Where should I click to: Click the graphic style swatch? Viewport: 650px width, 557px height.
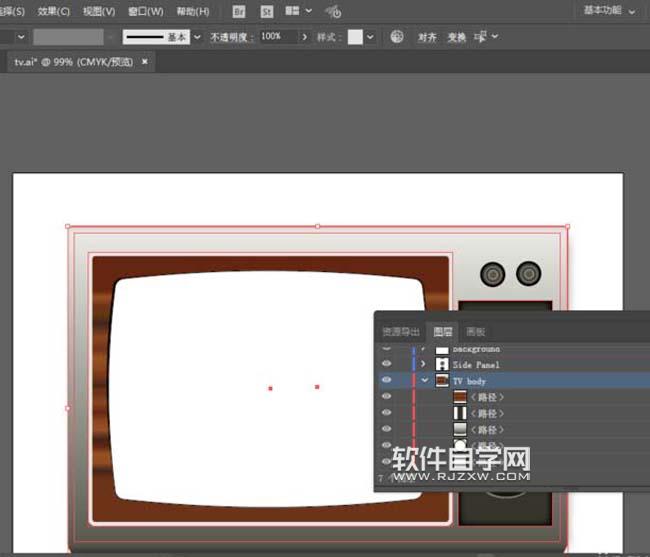(x=355, y=37)
